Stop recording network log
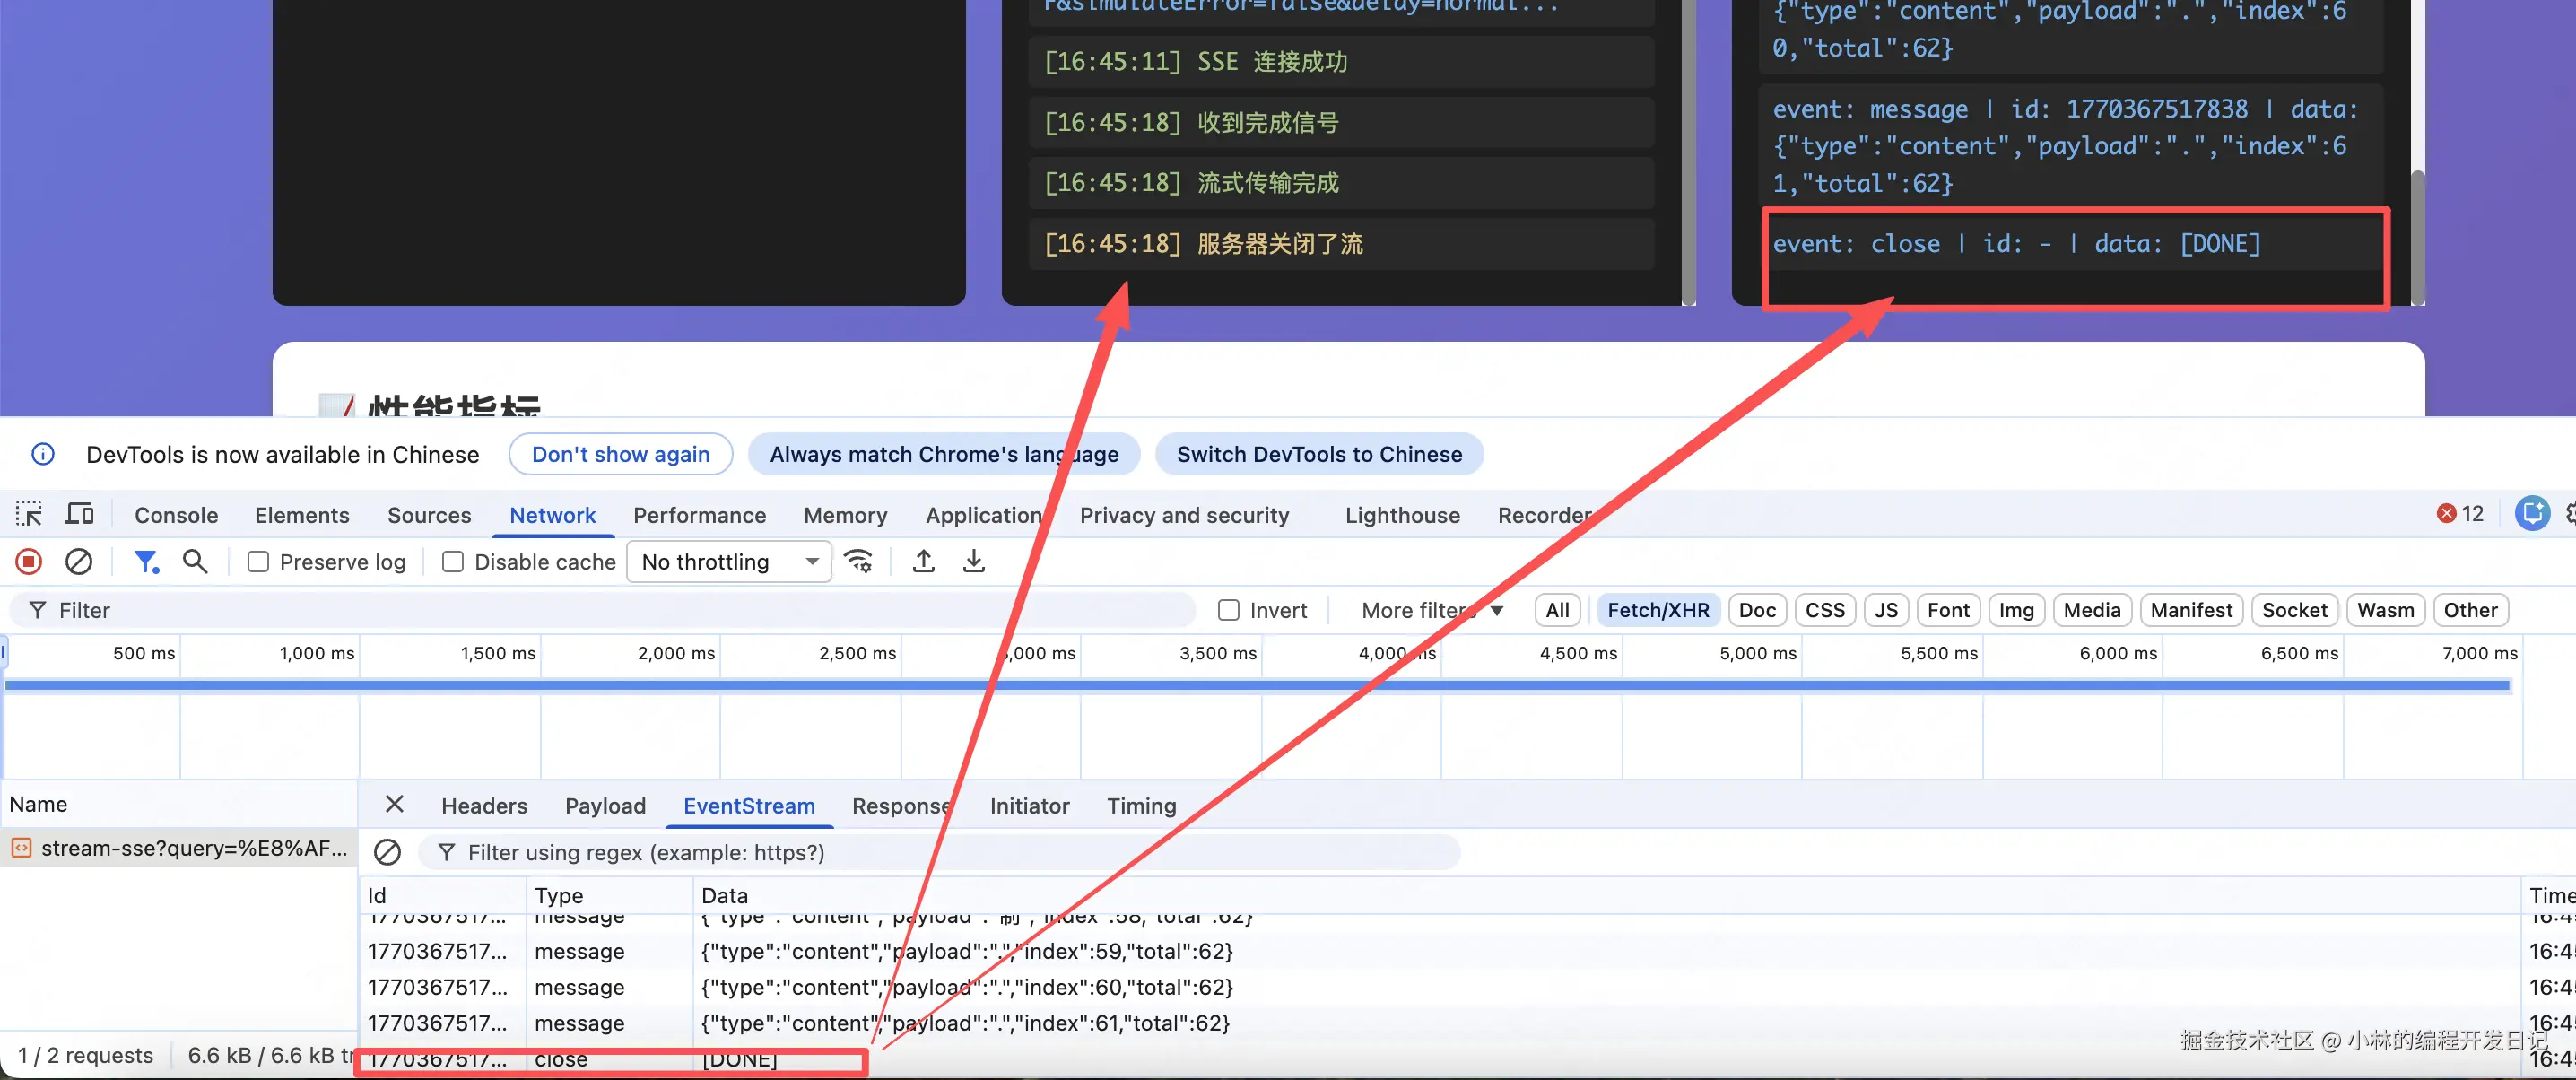 [29, 562]
